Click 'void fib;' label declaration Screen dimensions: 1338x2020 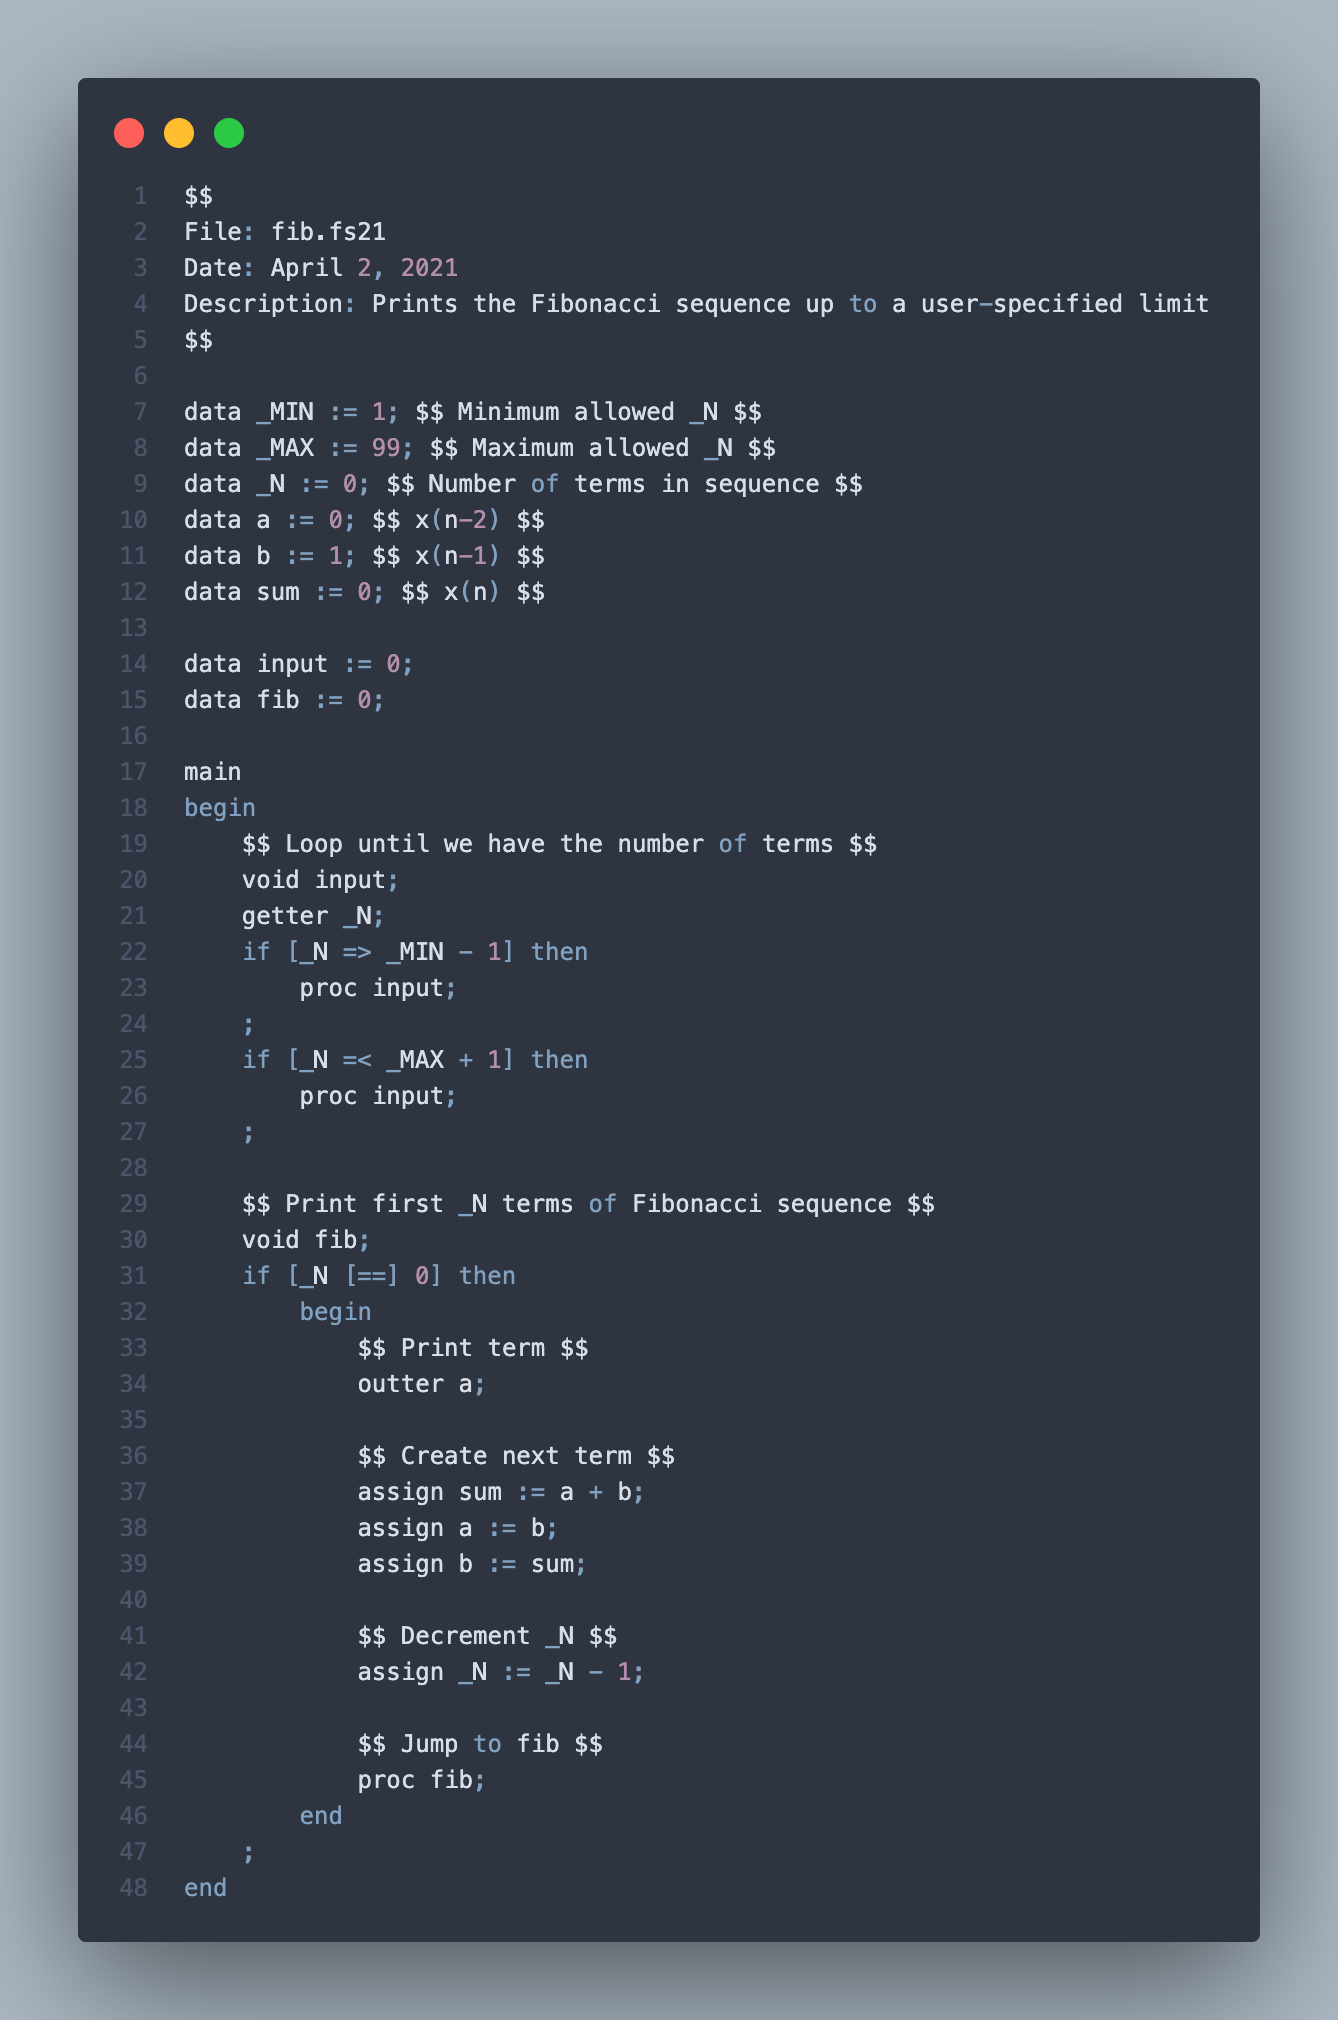click(x=306, y=1240)
